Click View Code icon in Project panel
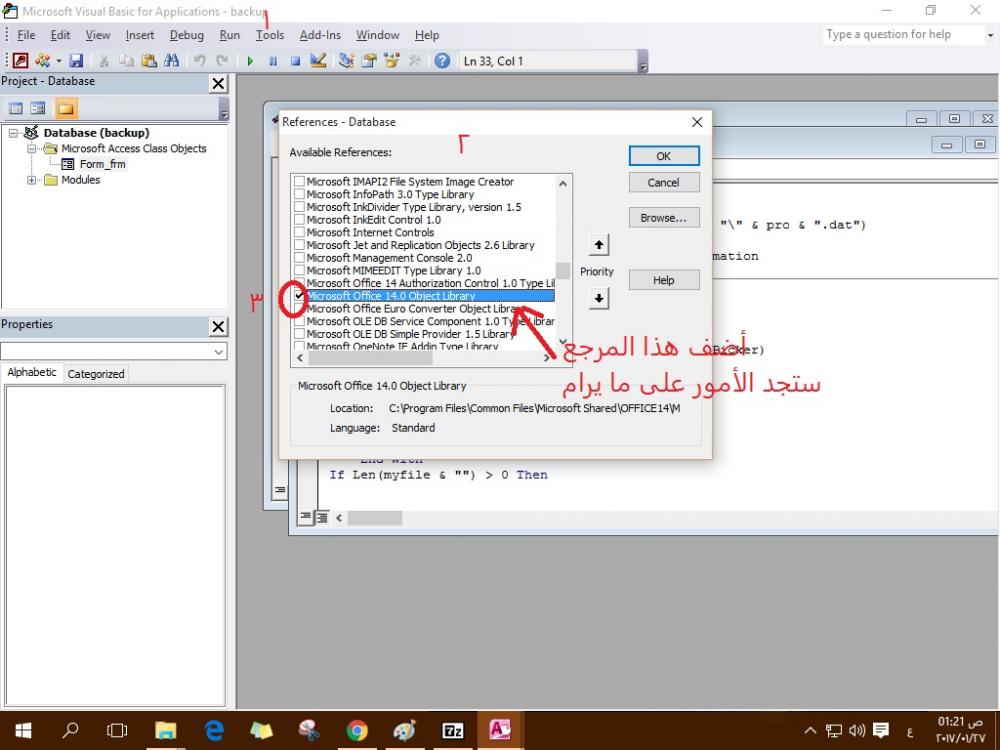Viewport: 1000px width, 750px height. (16, 108)
